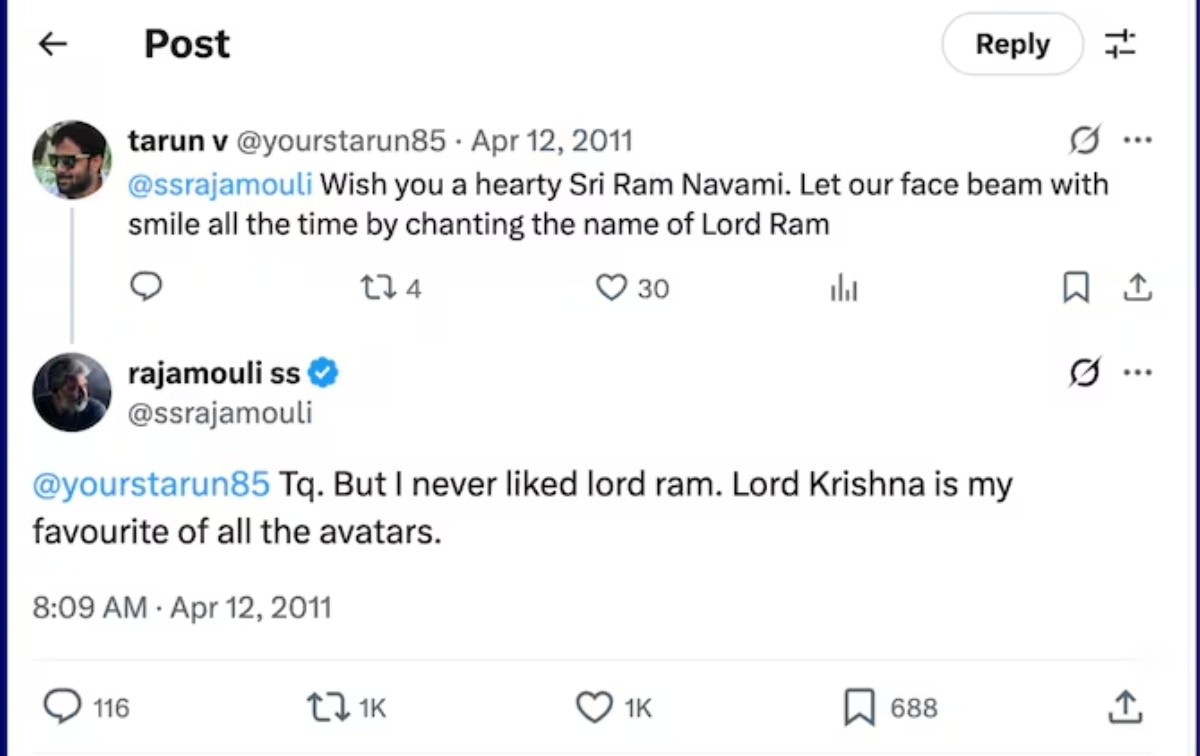This screenshot has height=756, width=1200.
Task: Retweet tarun v's post with 4 reposts
Action: (x=376, y=289)
